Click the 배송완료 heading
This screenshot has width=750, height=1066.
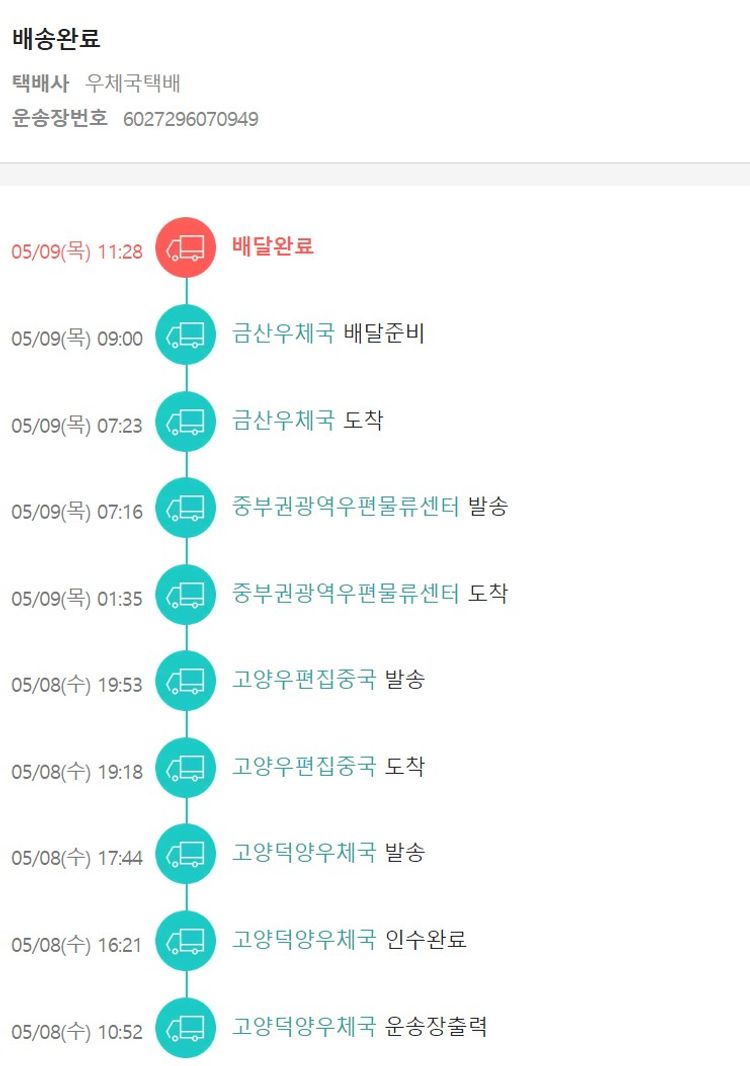coord(56,40)
